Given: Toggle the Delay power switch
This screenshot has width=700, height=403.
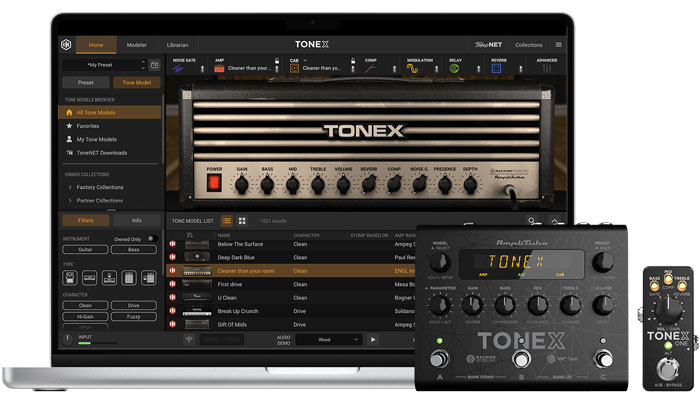Looking at the screenshot, I should [x=478, y=69].
